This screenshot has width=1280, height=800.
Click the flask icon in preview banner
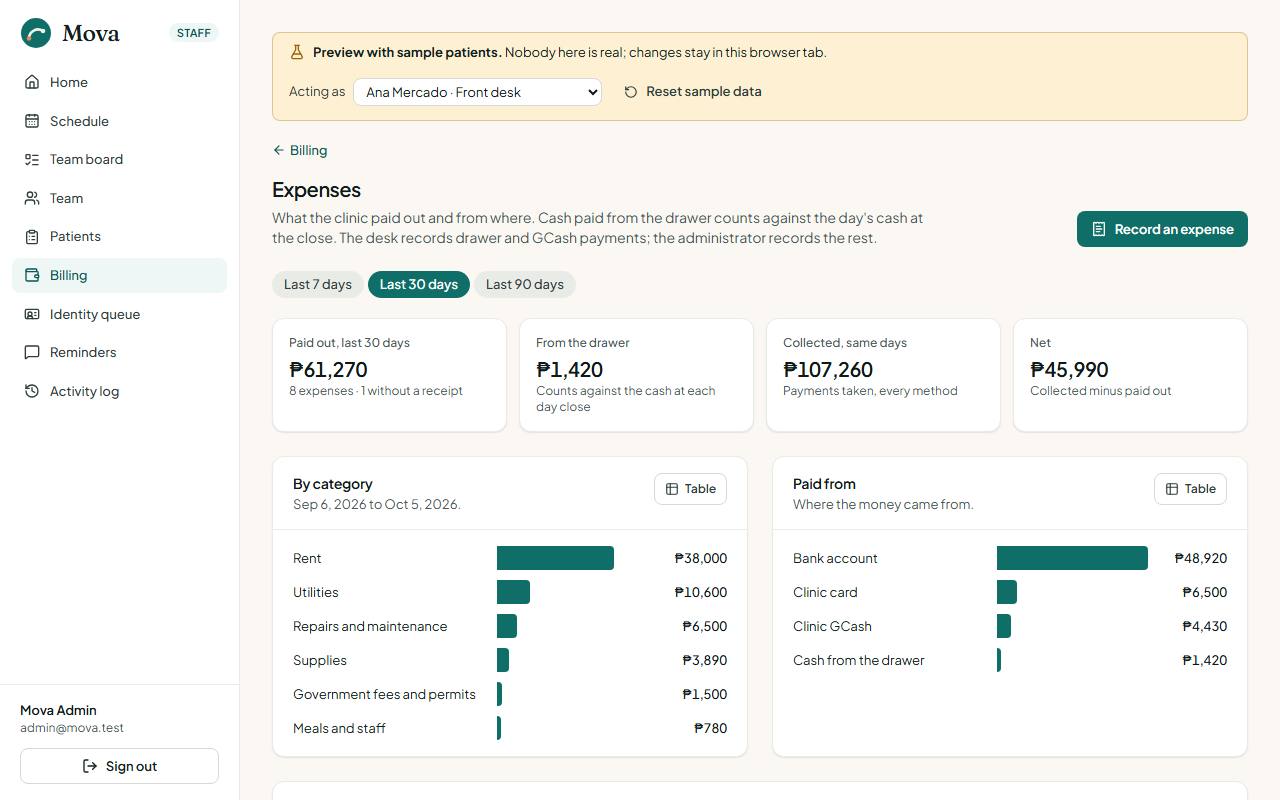(x=297, y=52)
